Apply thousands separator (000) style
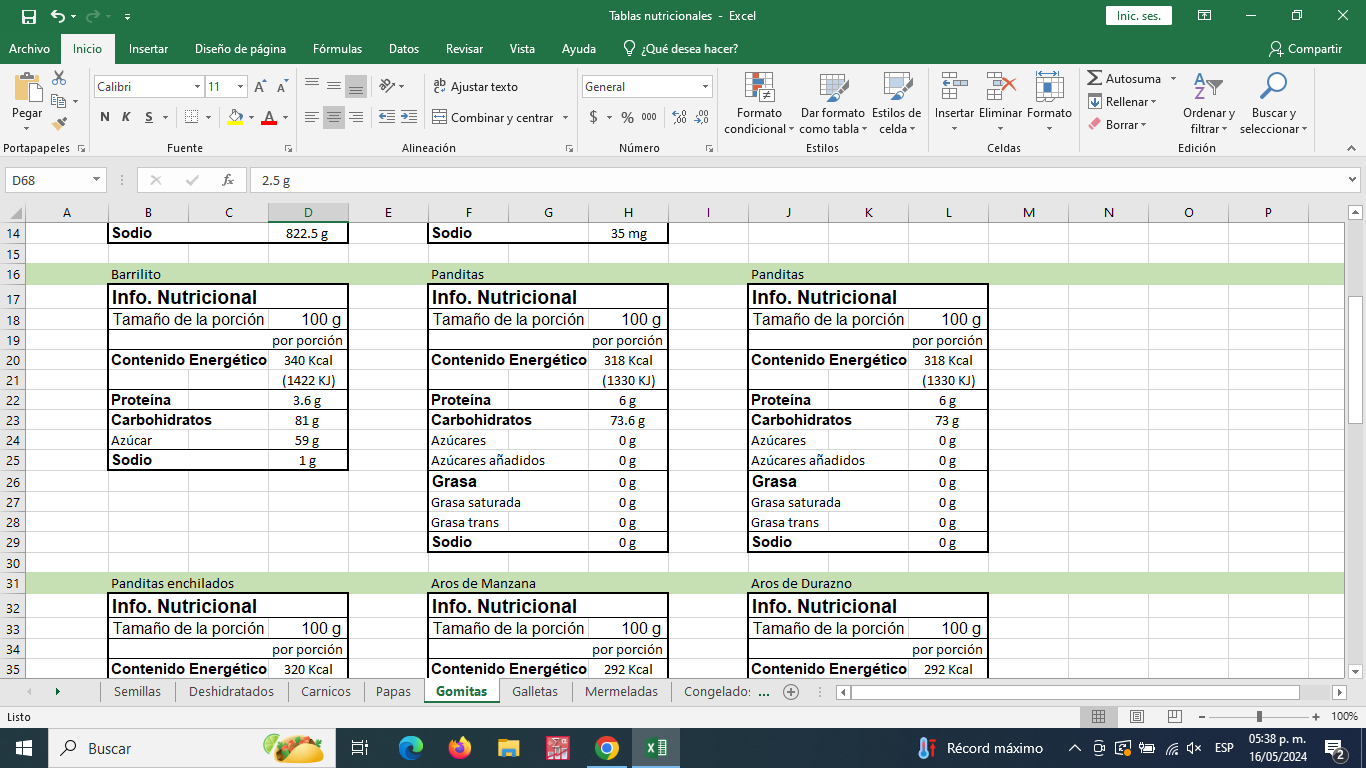 click(649, 117)
